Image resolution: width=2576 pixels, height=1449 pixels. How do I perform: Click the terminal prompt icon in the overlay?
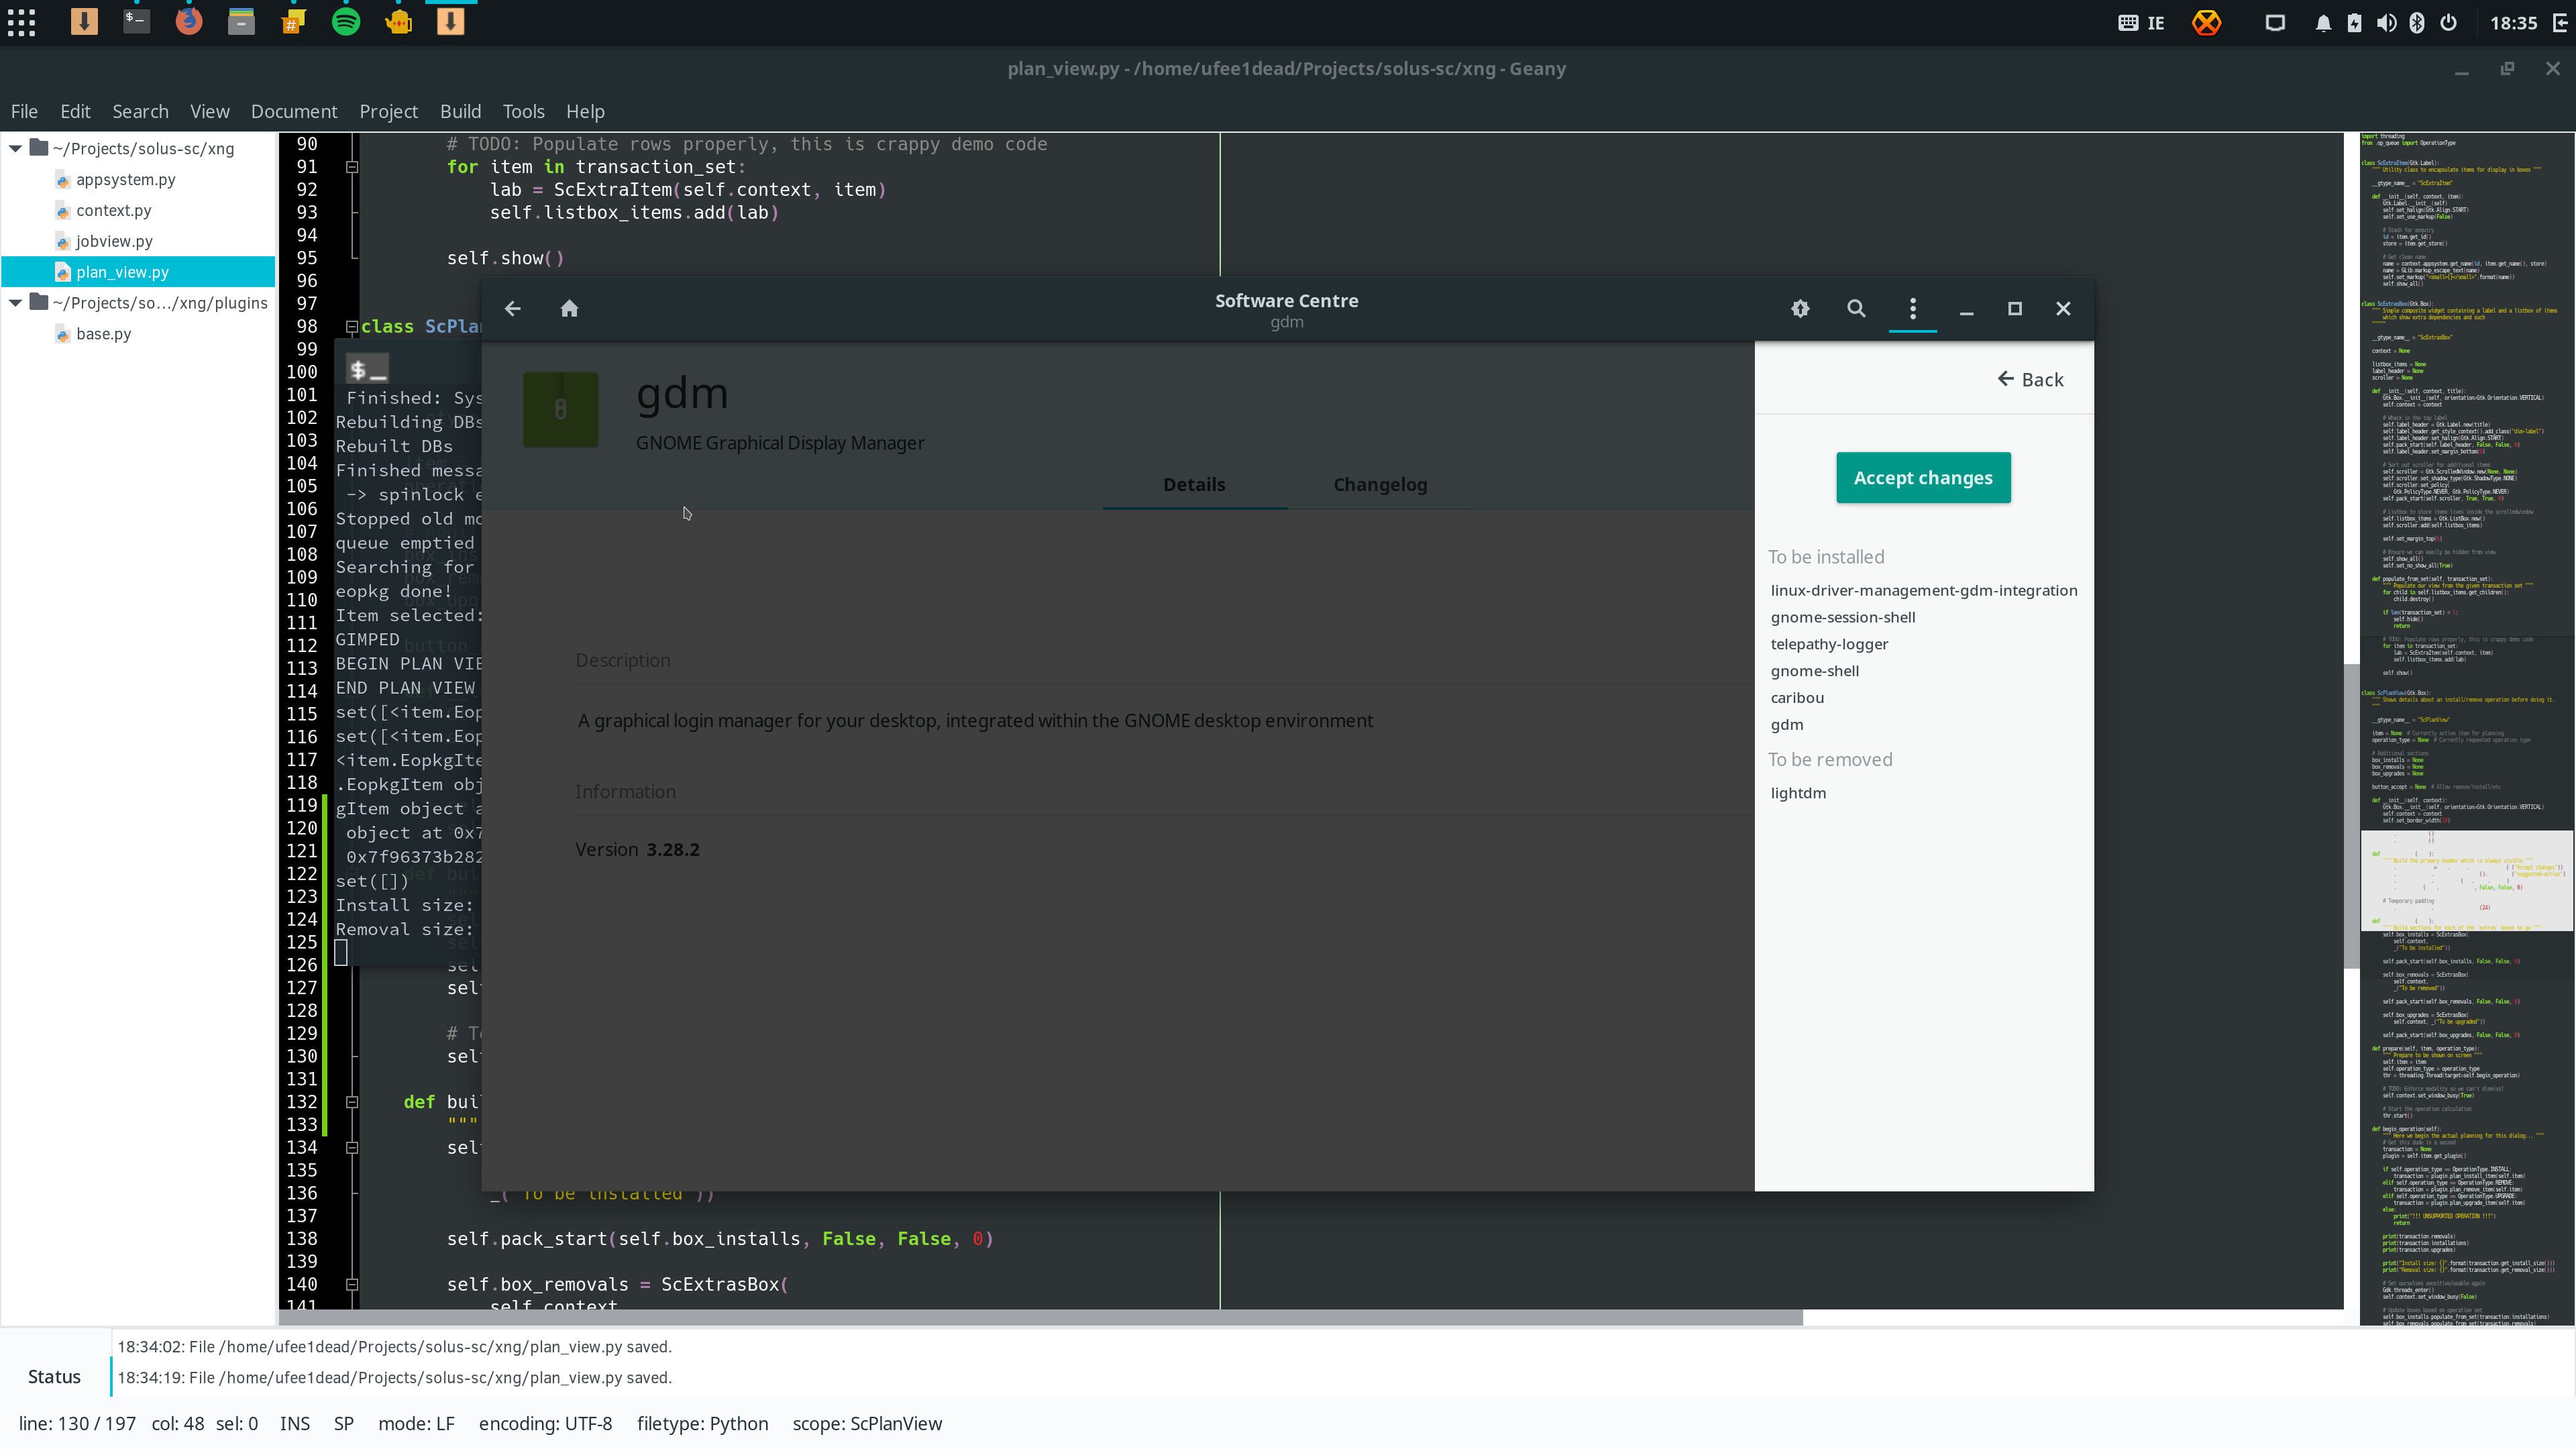367,369
